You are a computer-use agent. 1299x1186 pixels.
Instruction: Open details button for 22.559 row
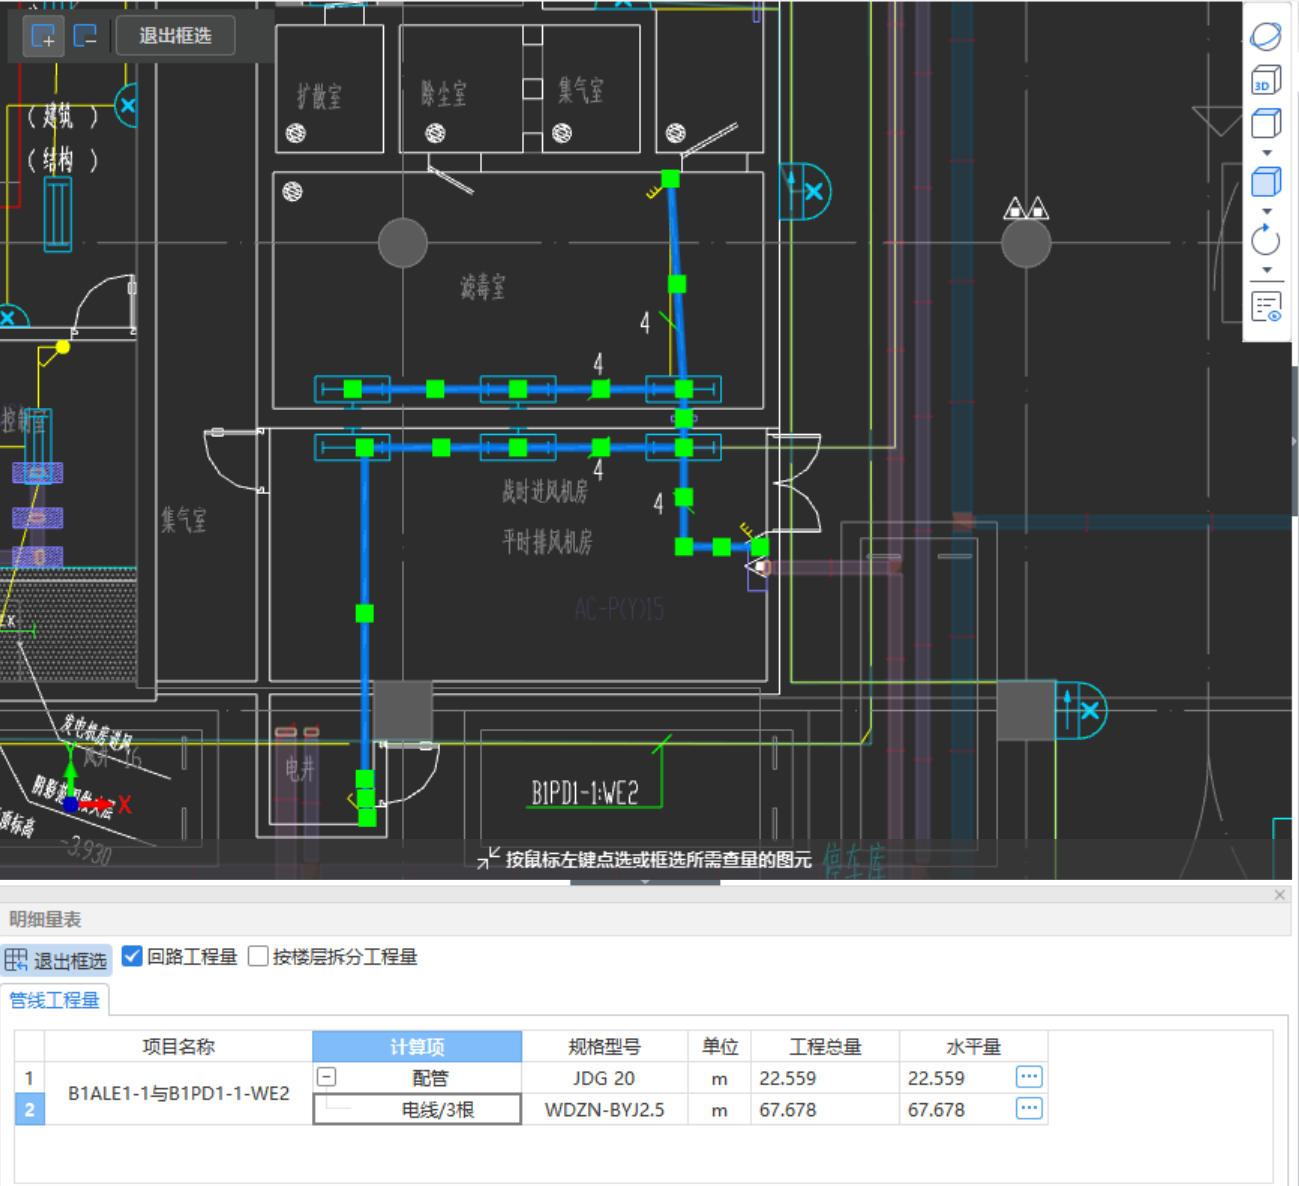tap(1029, 1077)
